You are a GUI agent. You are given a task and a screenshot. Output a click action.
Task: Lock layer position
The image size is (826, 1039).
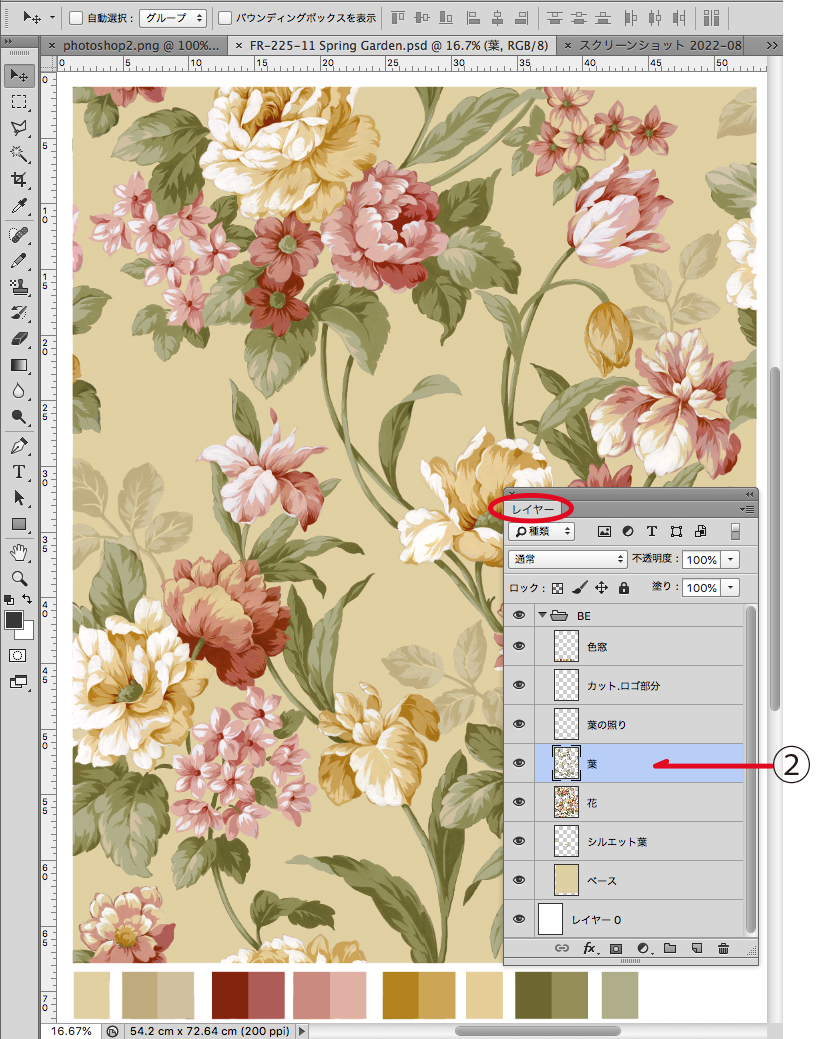(601, 588)
